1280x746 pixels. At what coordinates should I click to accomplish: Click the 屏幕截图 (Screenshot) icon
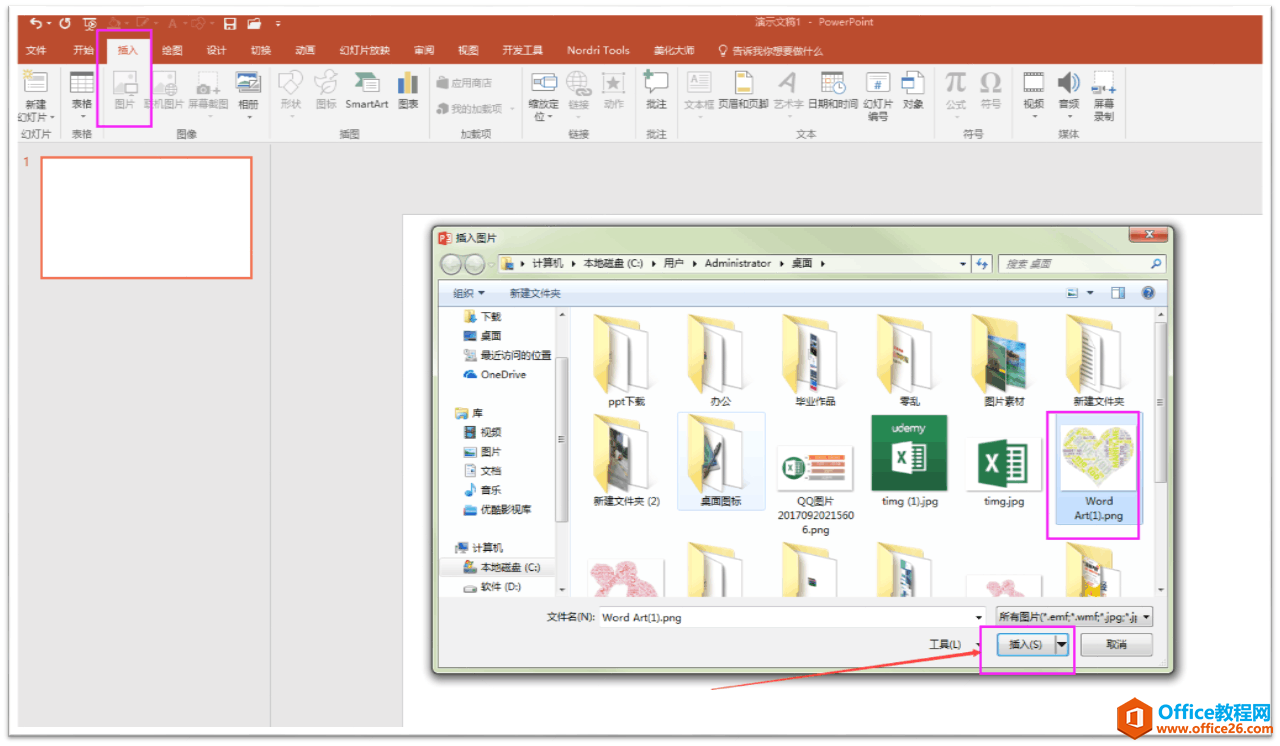[x=208, y=88]
